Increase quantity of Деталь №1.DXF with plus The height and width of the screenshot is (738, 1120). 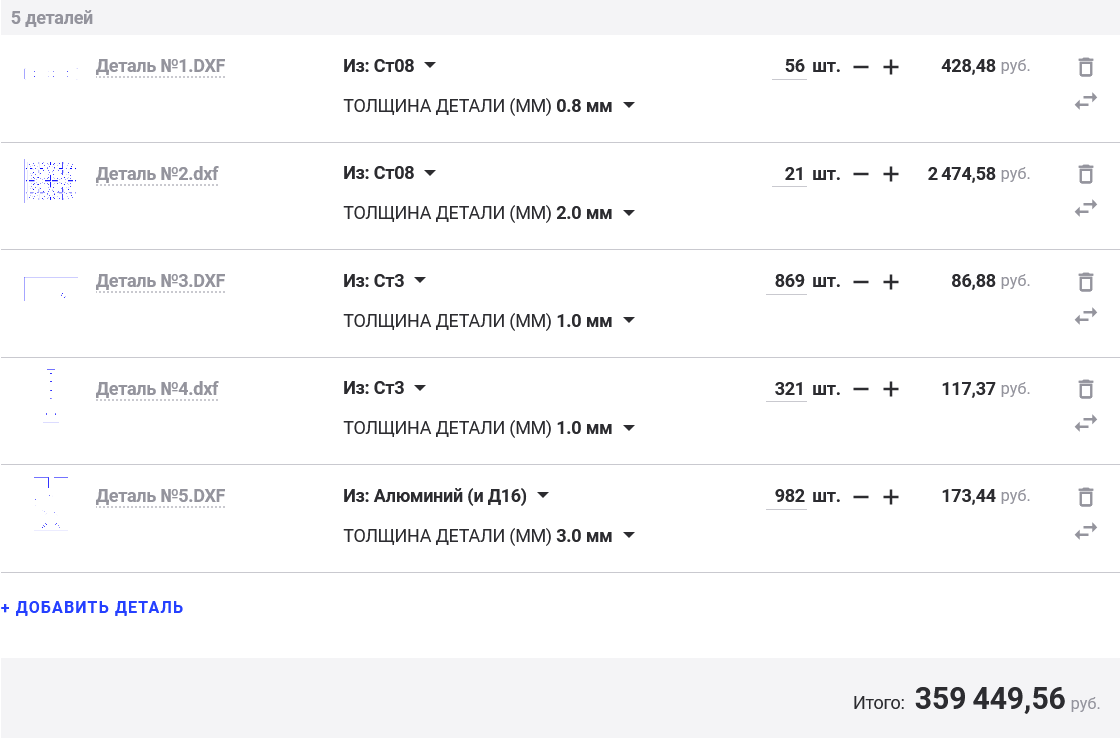pos(891,67)
